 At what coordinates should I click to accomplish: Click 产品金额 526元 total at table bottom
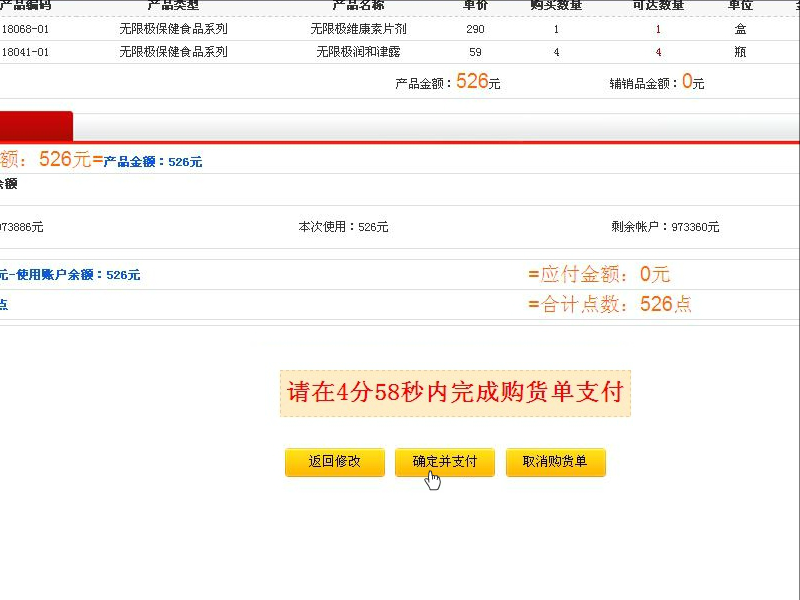click(x=447, y=82)
